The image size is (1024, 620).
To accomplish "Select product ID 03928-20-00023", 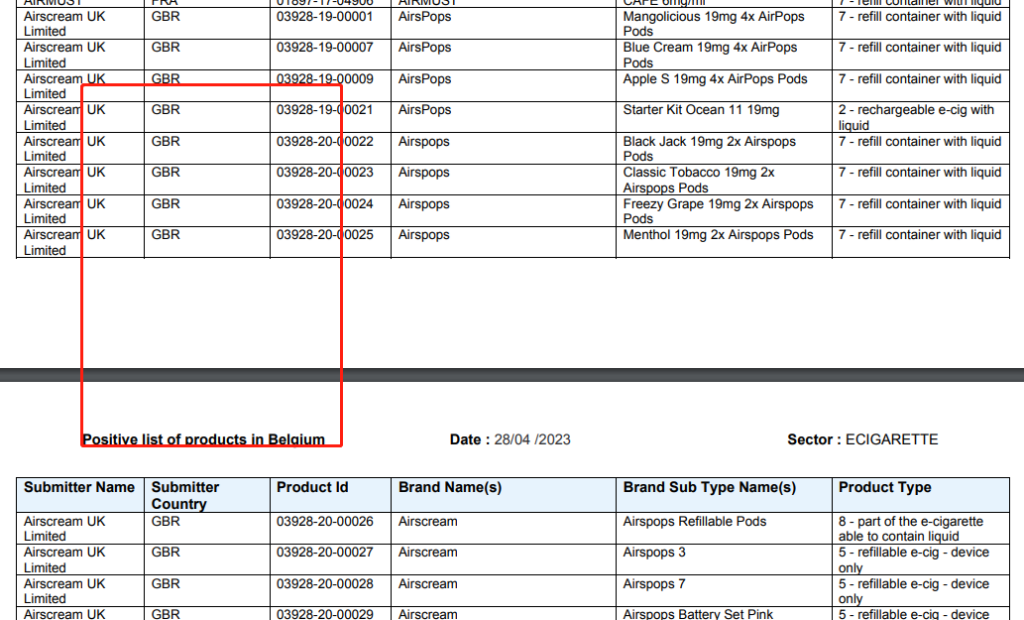I will coord(325,172).
